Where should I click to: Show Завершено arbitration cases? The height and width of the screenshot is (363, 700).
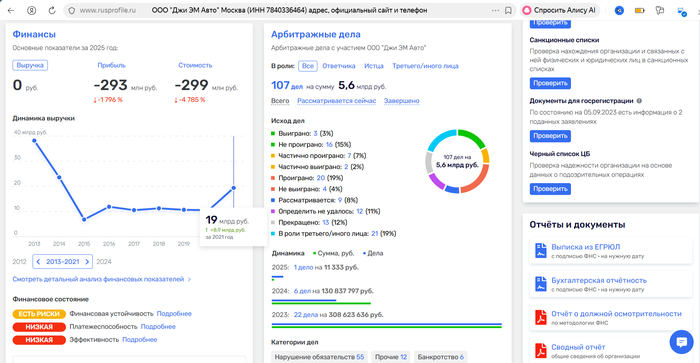point(401,101)
